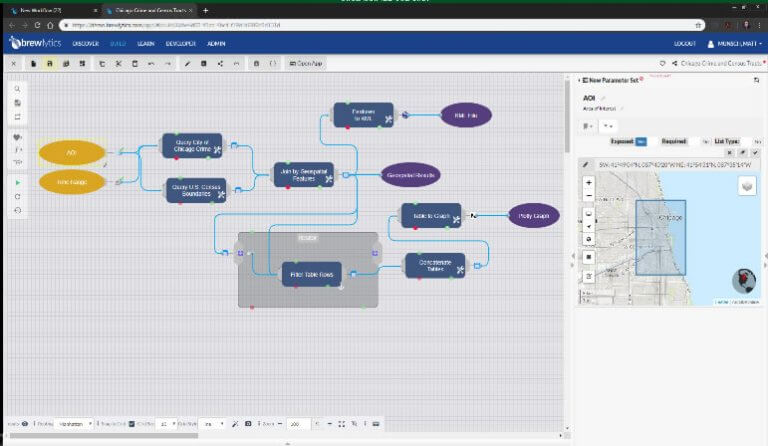Select the AOI input node

point(72,152)
